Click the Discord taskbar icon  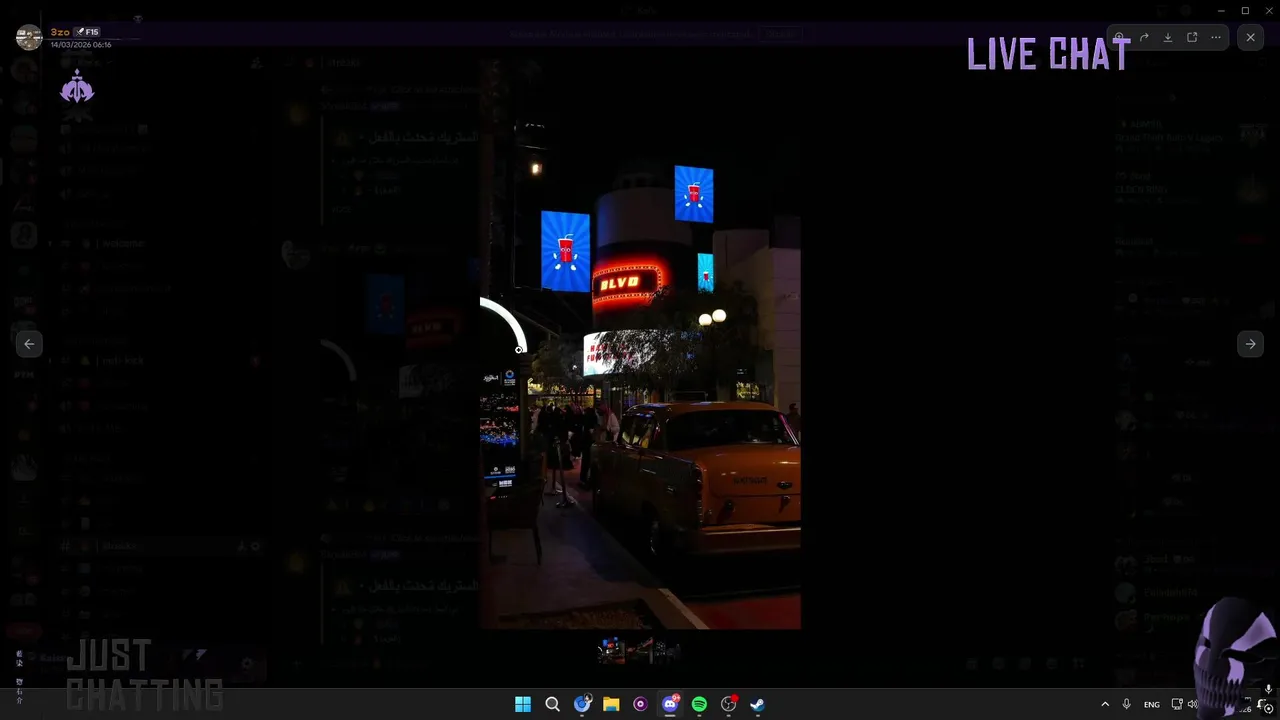pyautogui.click(x=670, y=704)
